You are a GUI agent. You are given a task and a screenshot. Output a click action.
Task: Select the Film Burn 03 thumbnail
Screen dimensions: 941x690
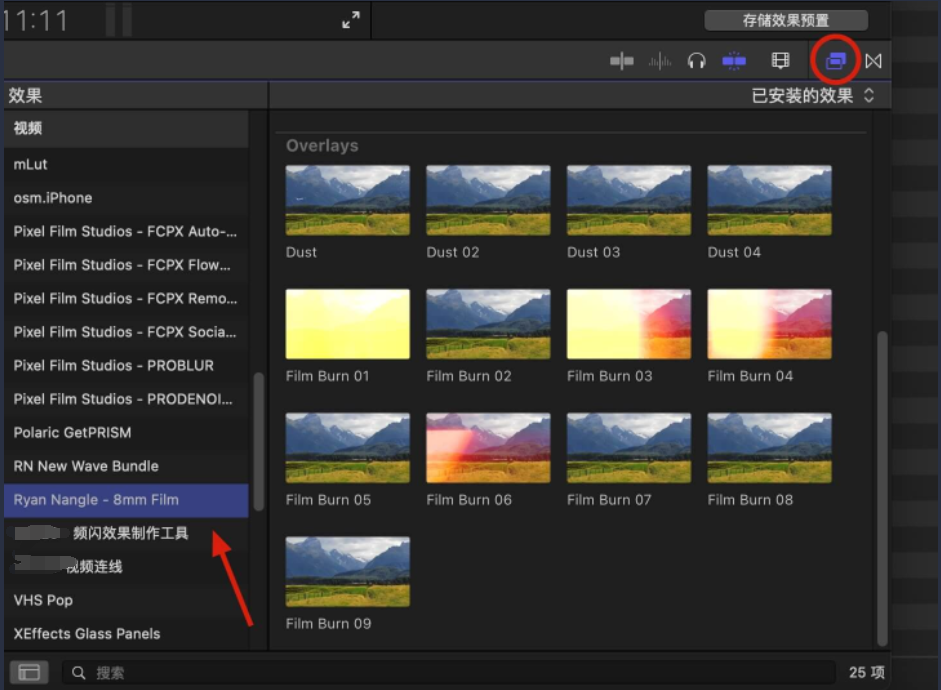(628, 323)
